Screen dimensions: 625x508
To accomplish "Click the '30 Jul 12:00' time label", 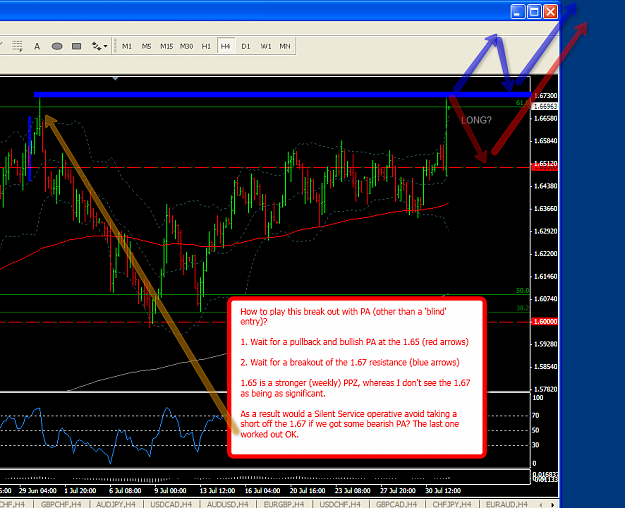I will (x=443, y=490).
